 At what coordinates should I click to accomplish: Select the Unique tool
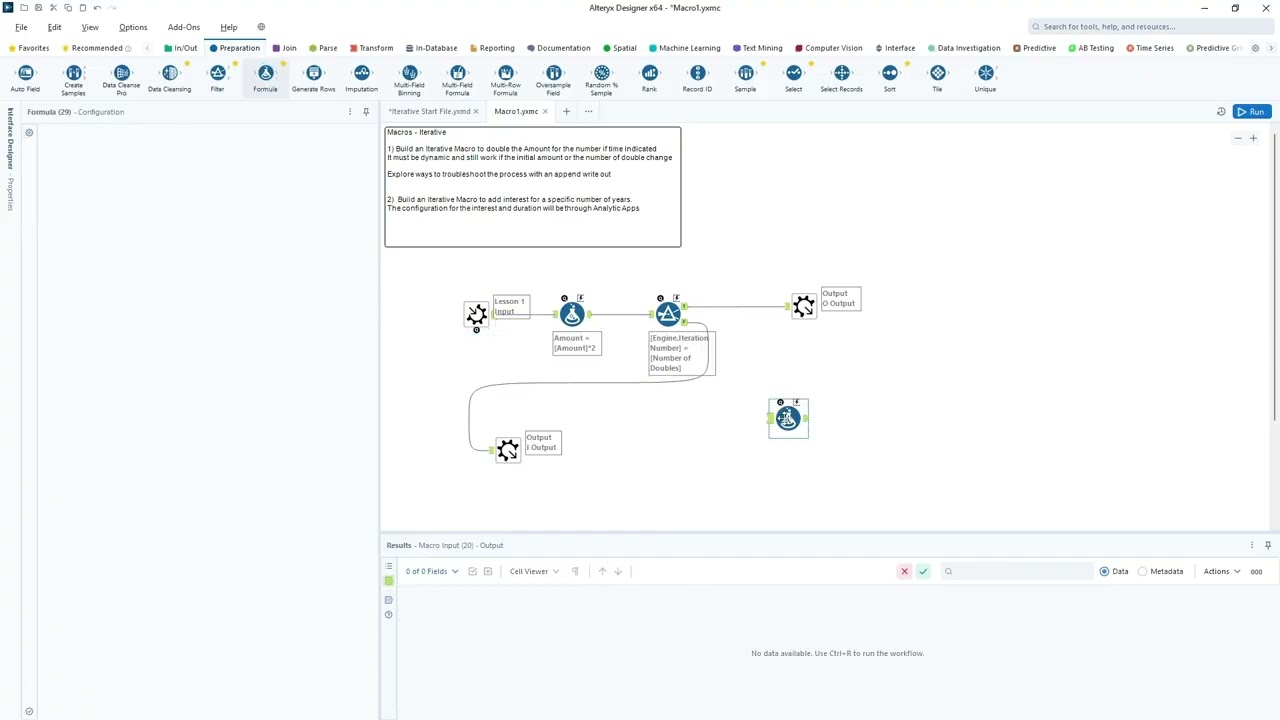pos(985,79)
